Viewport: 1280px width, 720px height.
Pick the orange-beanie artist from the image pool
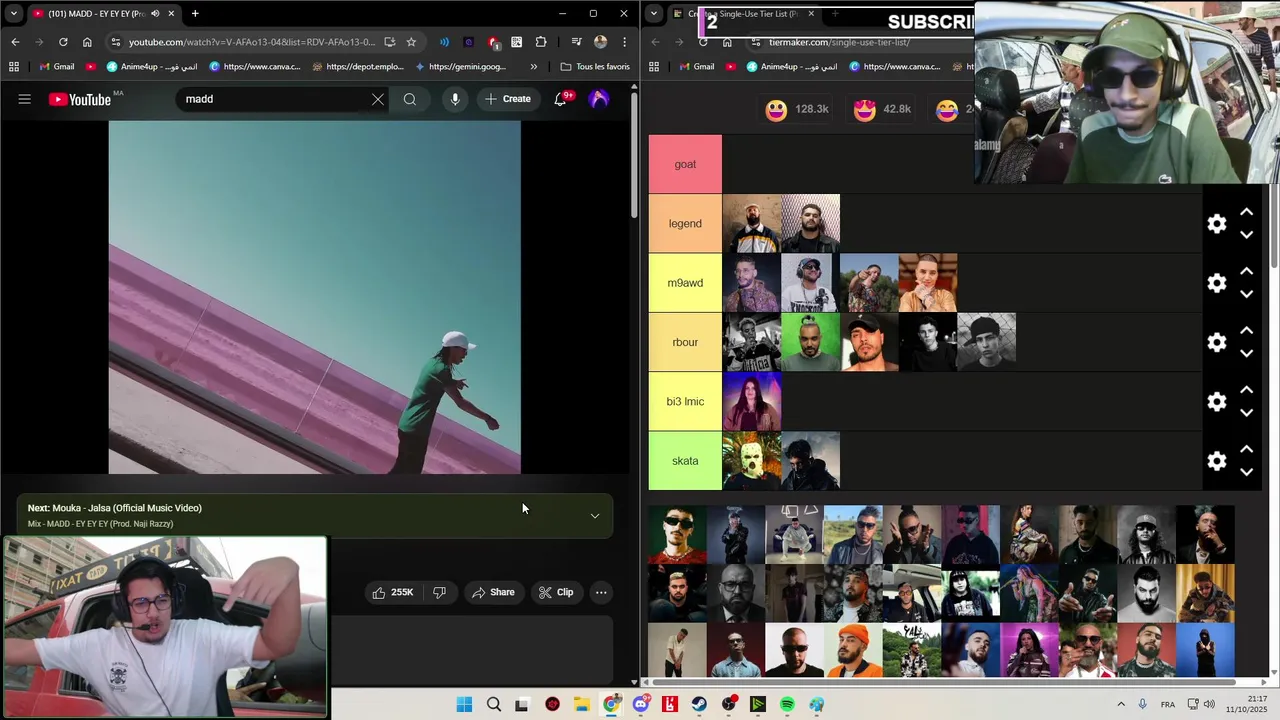(853, 651)
